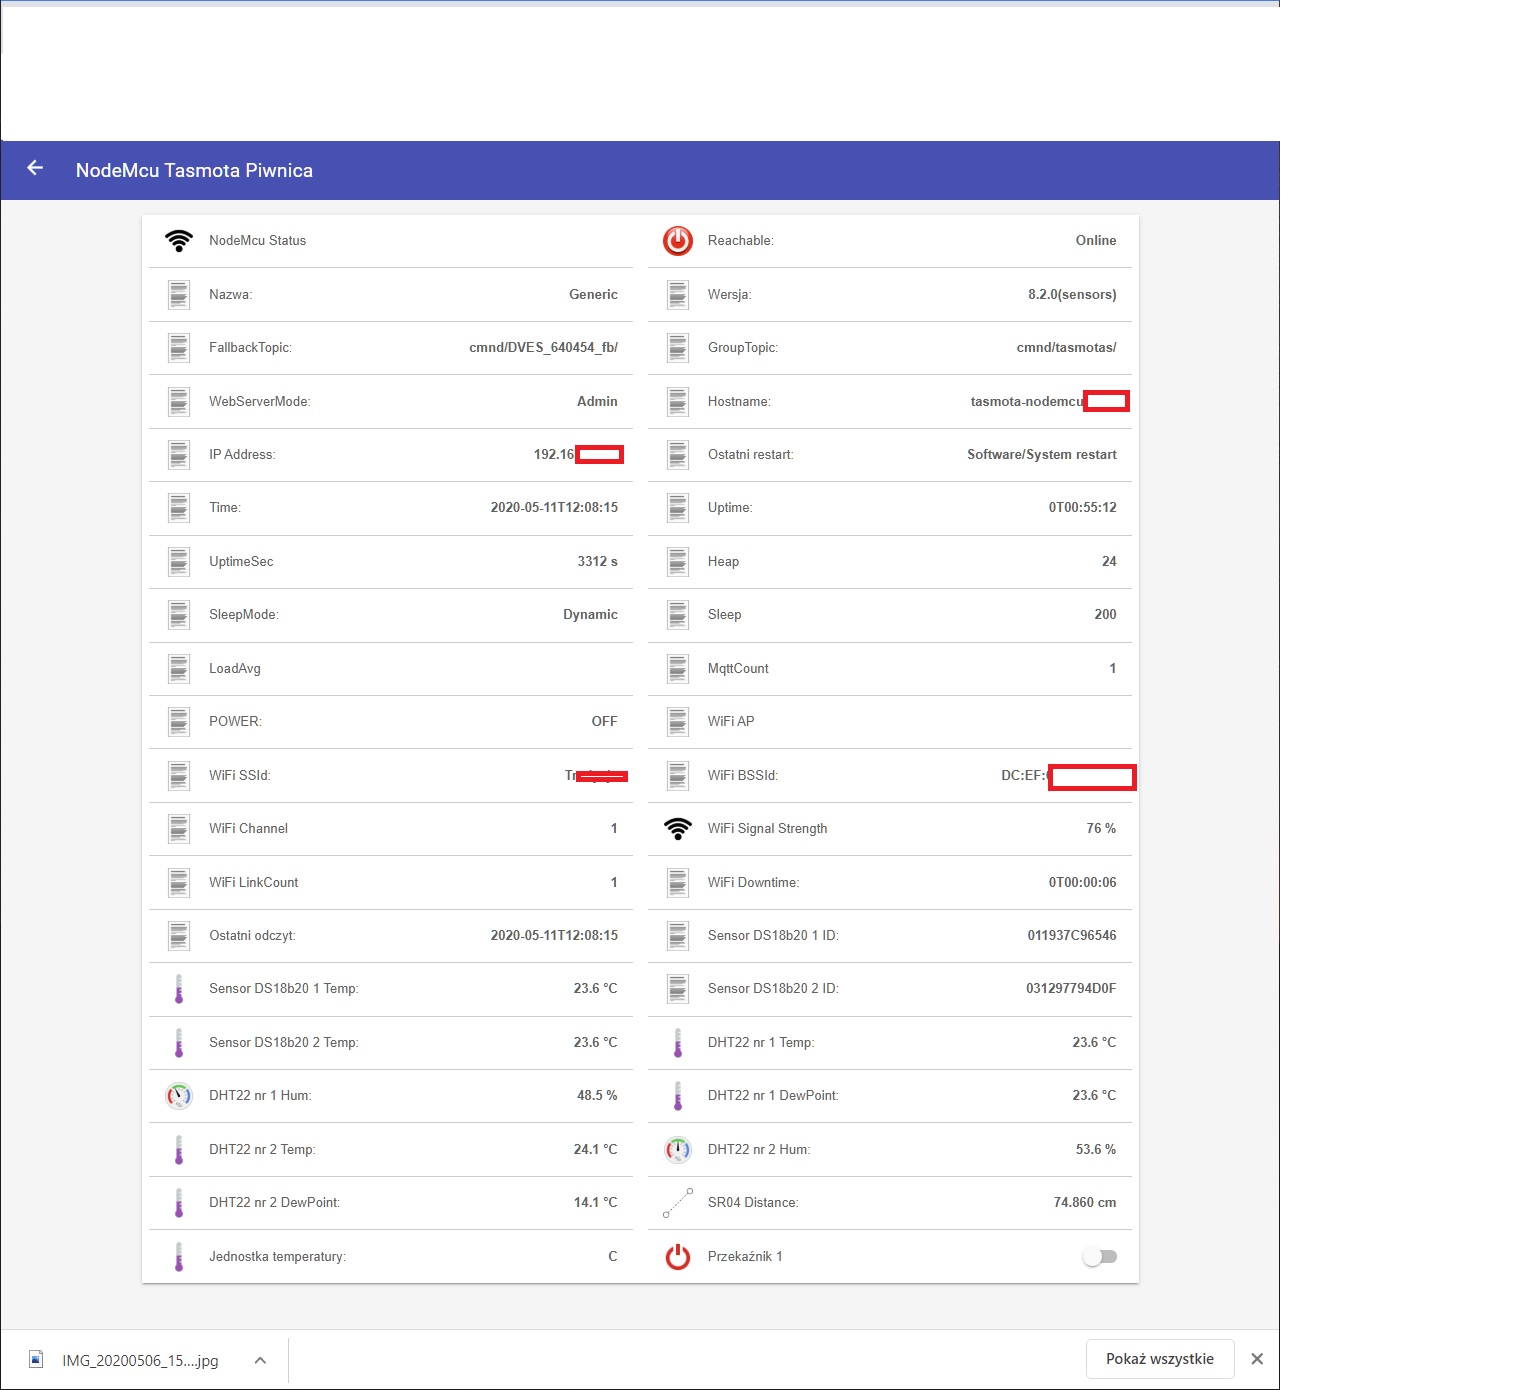Click the WiFi Downtime value 0T00:00:06
The image size is (1536, 1390).
(1082, 883)
